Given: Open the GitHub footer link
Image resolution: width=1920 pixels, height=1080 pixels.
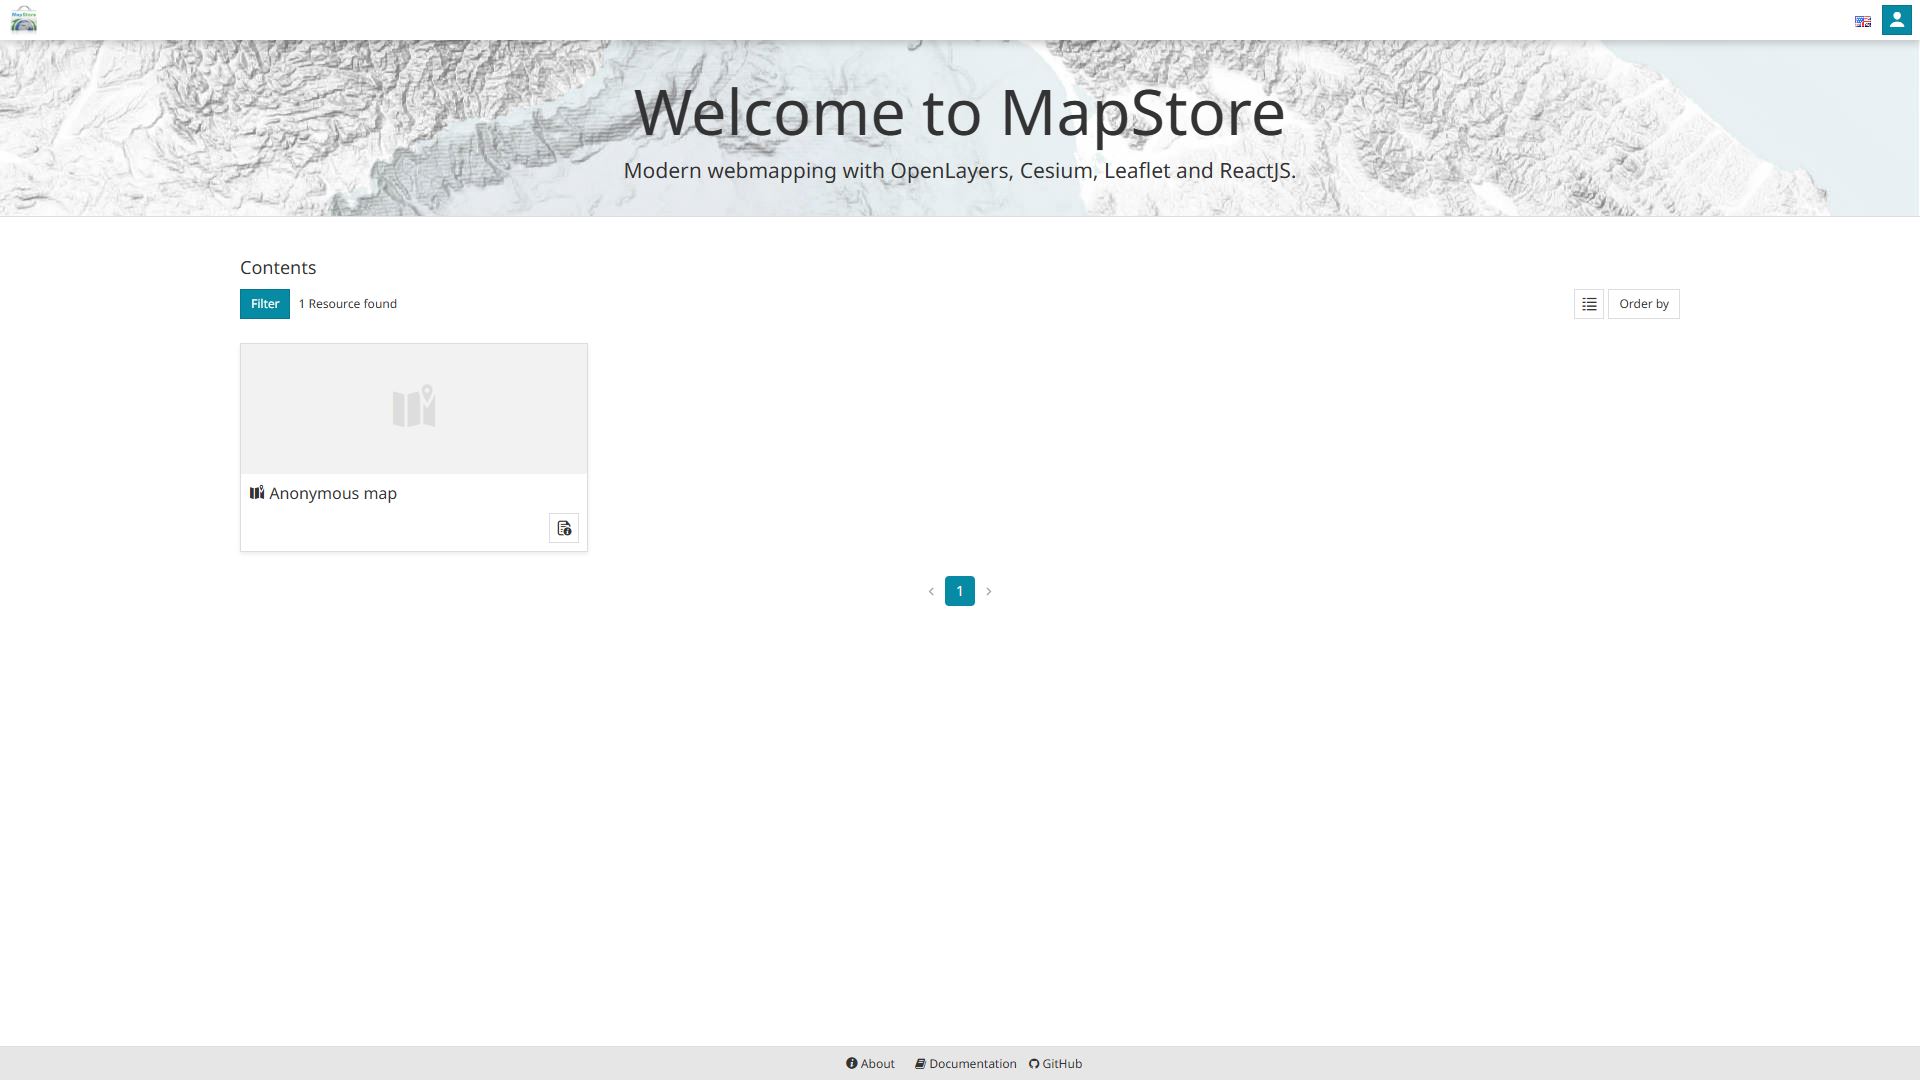Looking at the screenshot, I should point(1056,1063).
